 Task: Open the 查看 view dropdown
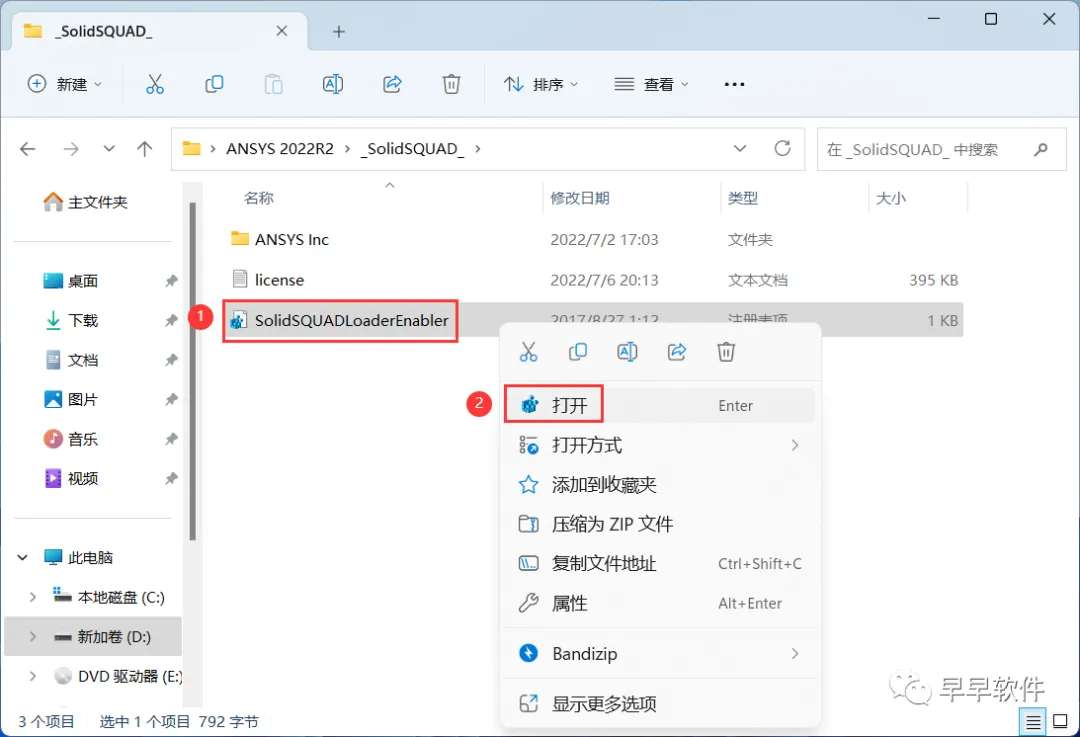(x=651, y=84)
